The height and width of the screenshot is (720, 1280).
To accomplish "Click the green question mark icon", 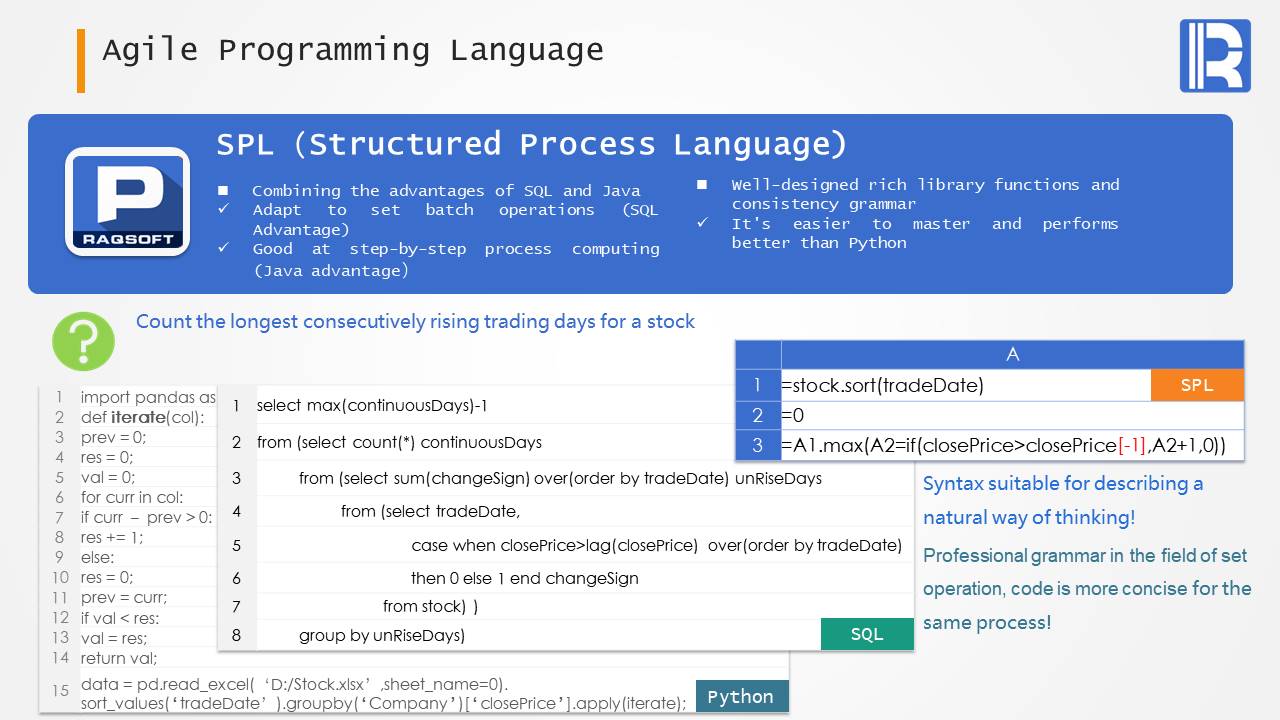I will [83, 341].
